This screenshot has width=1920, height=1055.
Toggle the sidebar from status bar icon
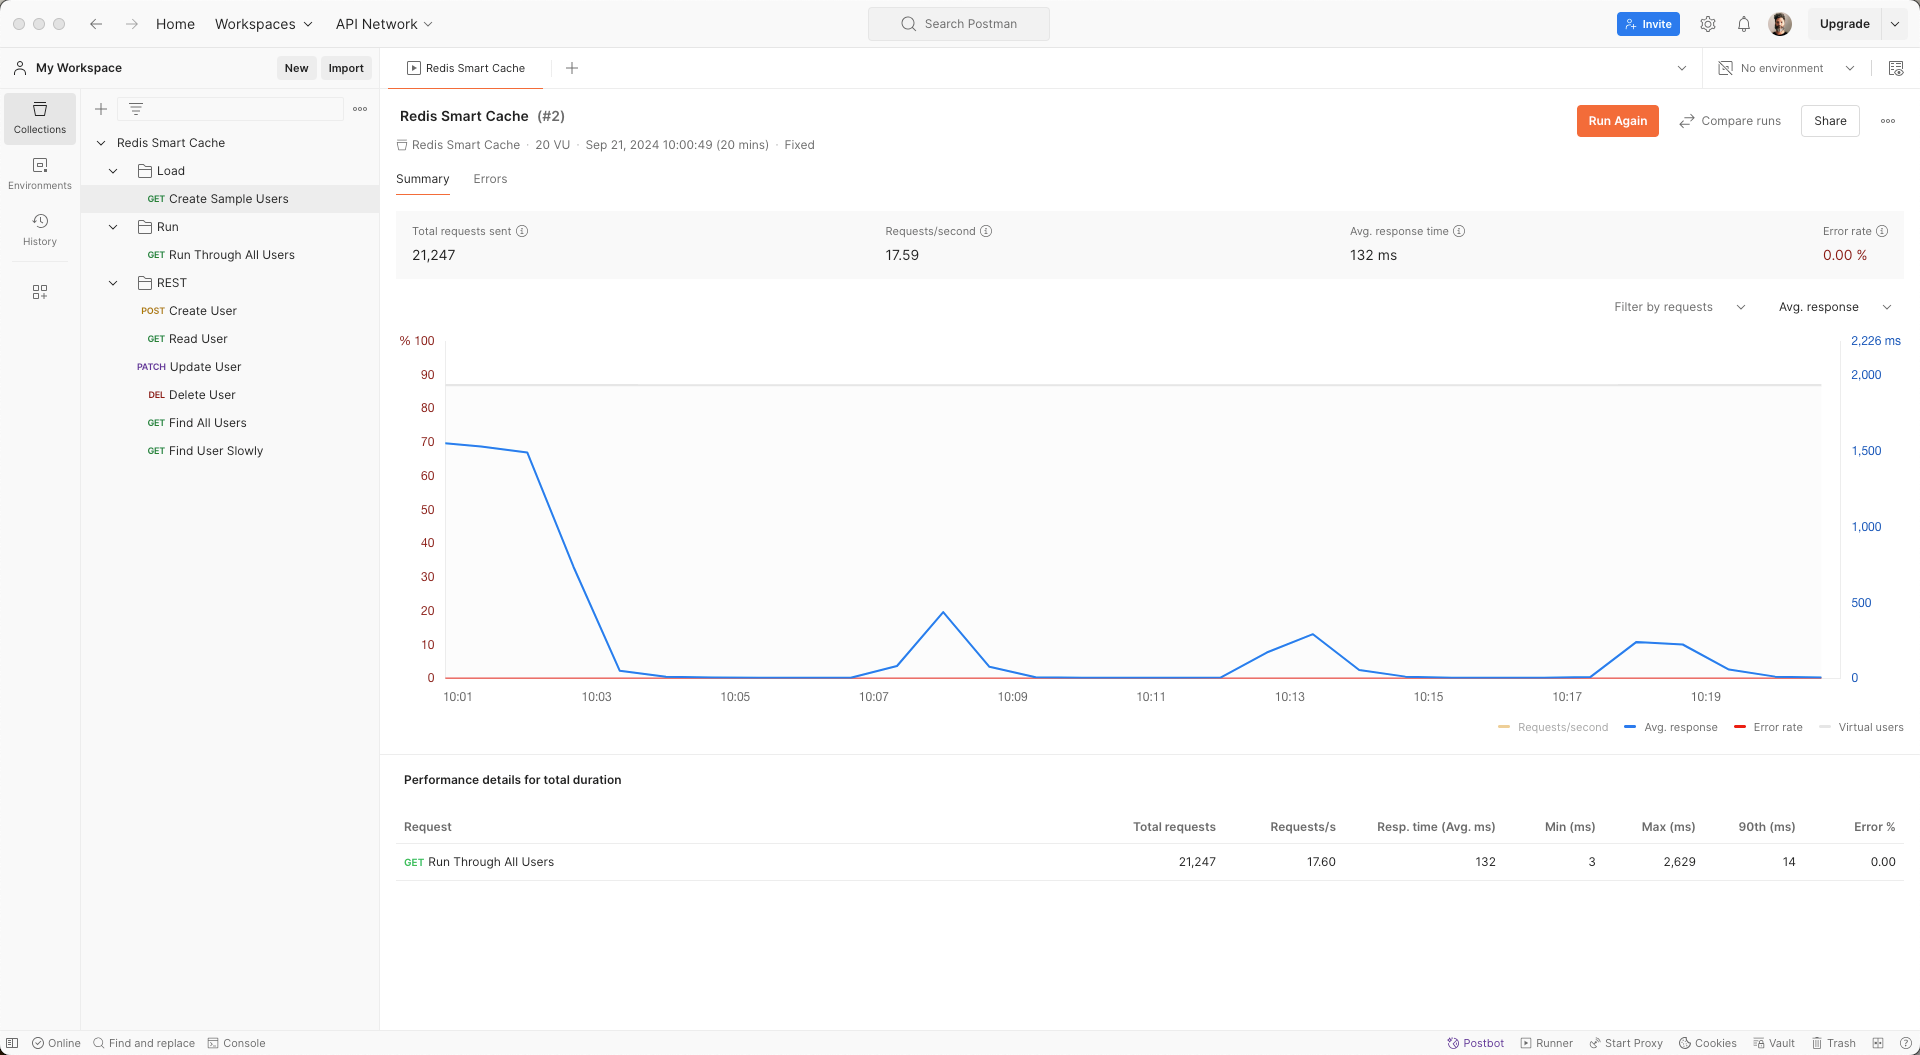13,1043
